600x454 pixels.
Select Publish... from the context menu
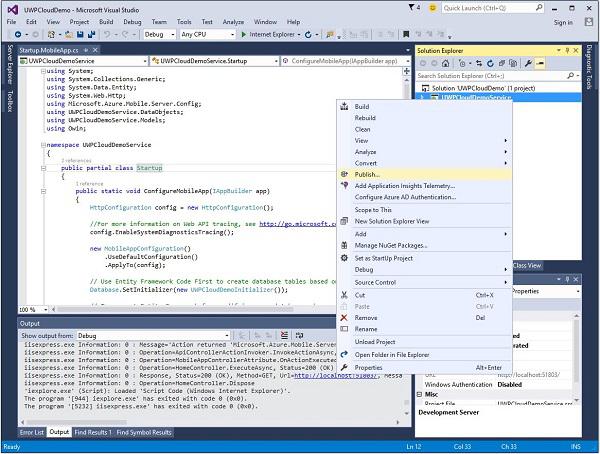click(366, 173)
